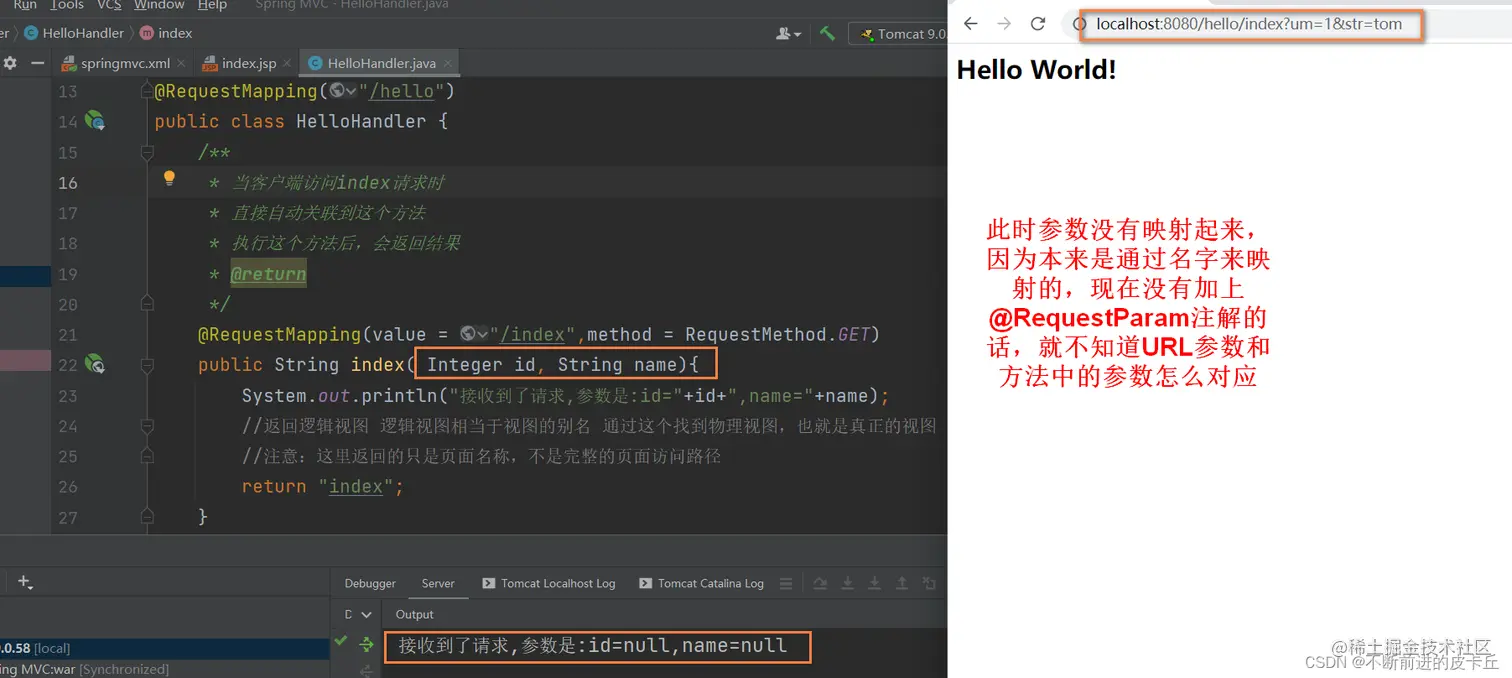Click the yellow intention bulb beside line 16
This screenshot has width=1512, height=678.
(169, 178)
